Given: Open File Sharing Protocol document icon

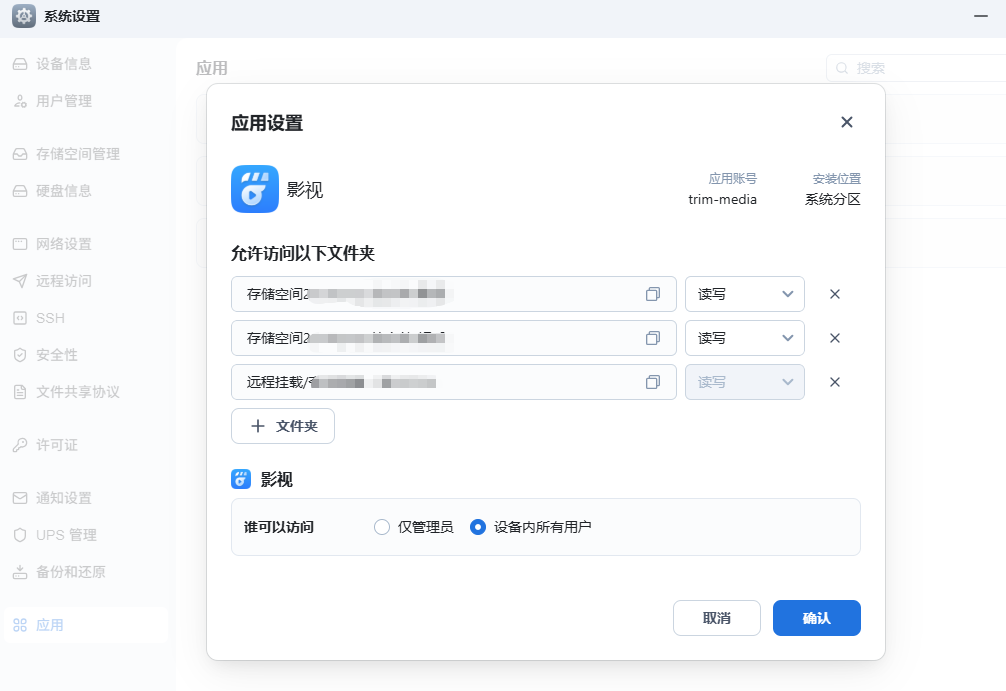Looking at the screenshot, I should point(20,392).
